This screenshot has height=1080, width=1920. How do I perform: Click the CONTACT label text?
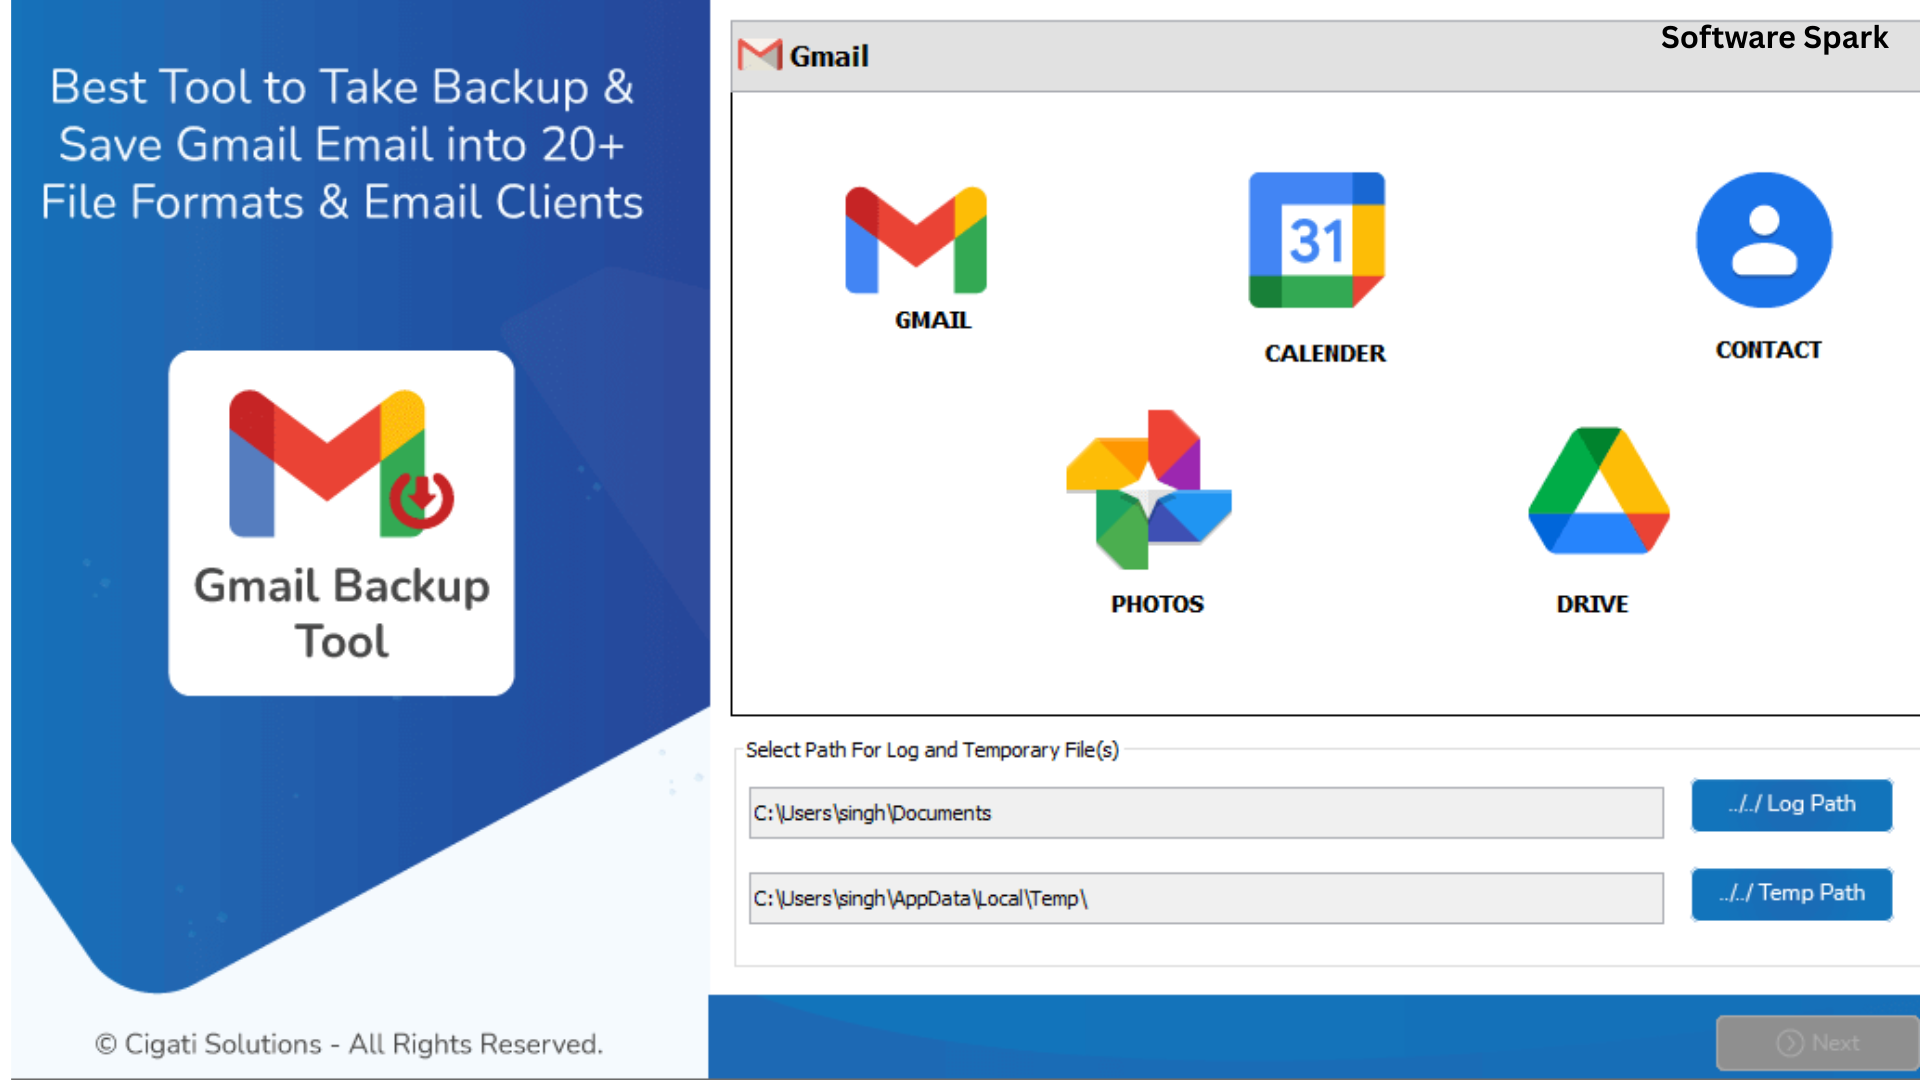coord(1768,350)
